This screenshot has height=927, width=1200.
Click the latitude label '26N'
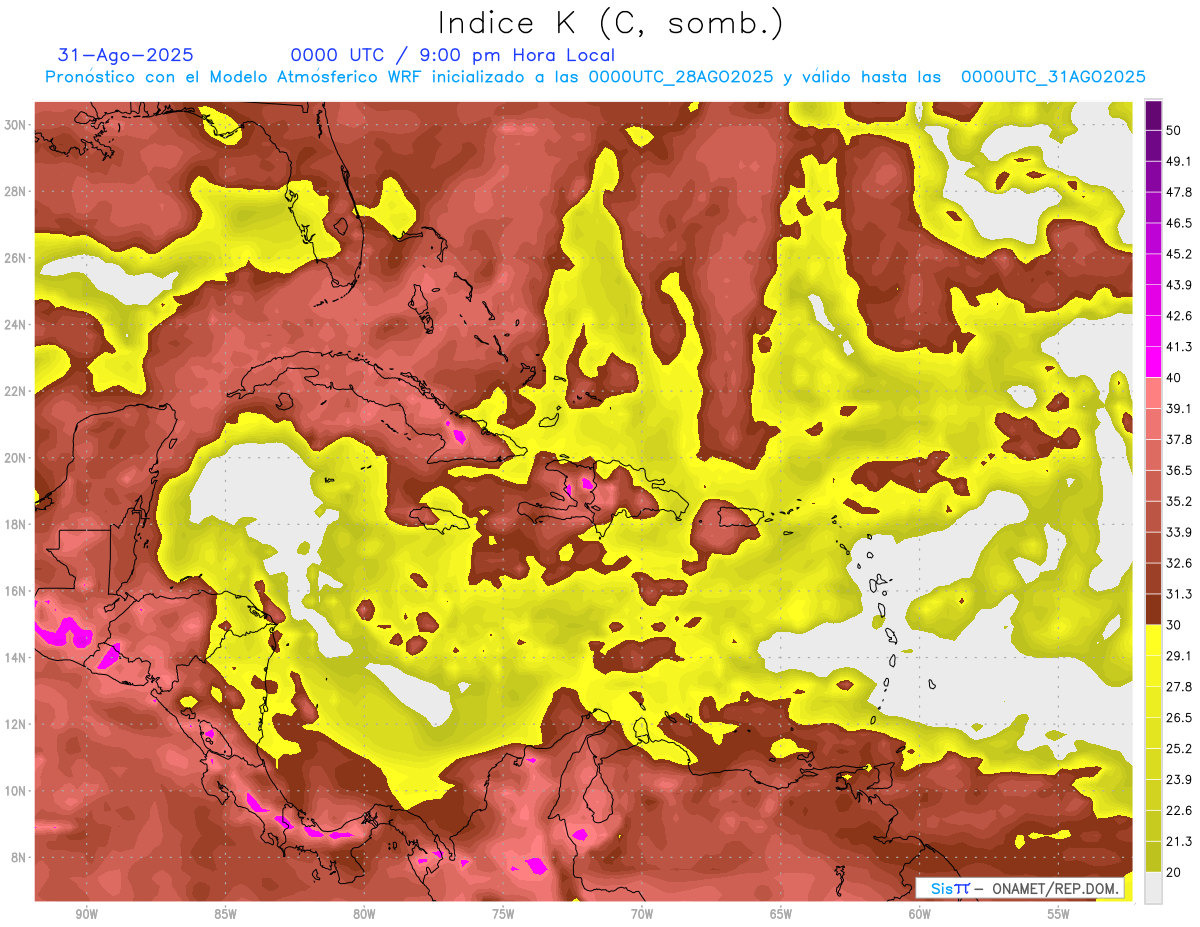(x=15, y=258)
